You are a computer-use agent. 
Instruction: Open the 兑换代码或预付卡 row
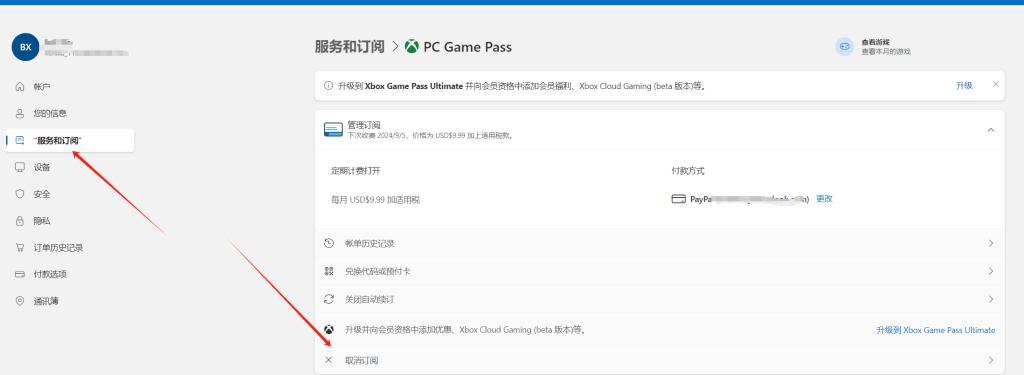click(x=660, y=271)
